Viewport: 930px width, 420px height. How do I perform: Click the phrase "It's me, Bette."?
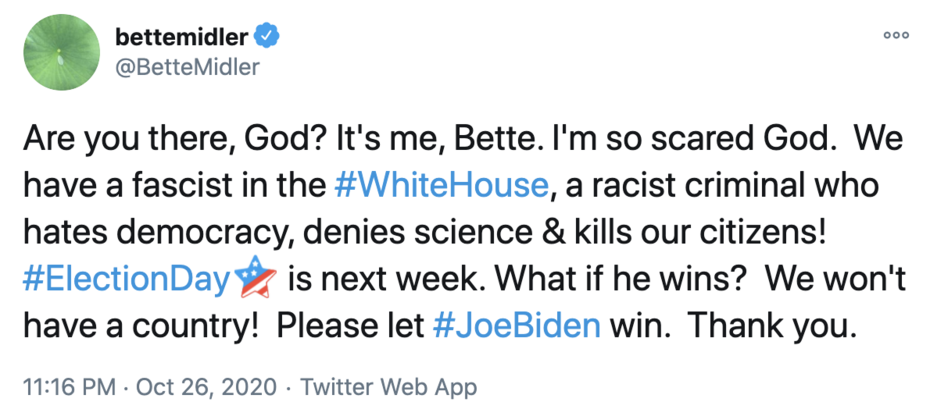[x=385, y=138]
